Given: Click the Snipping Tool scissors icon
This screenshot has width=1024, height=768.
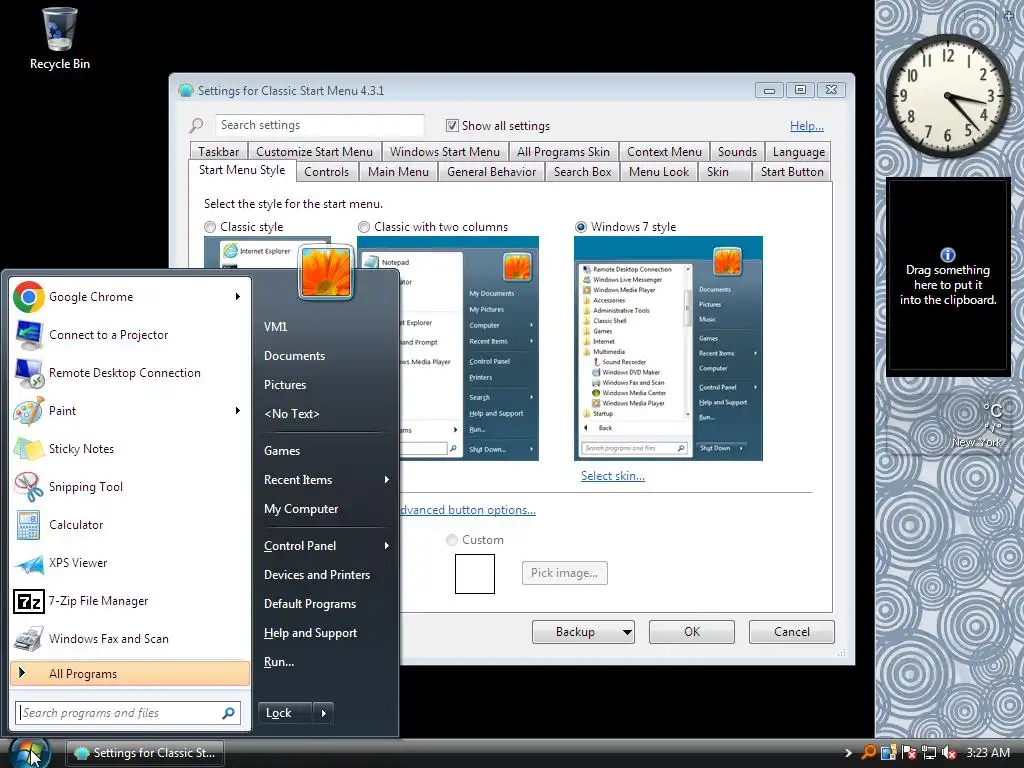Looking at the screenshot, I should (x=29, y=487).
